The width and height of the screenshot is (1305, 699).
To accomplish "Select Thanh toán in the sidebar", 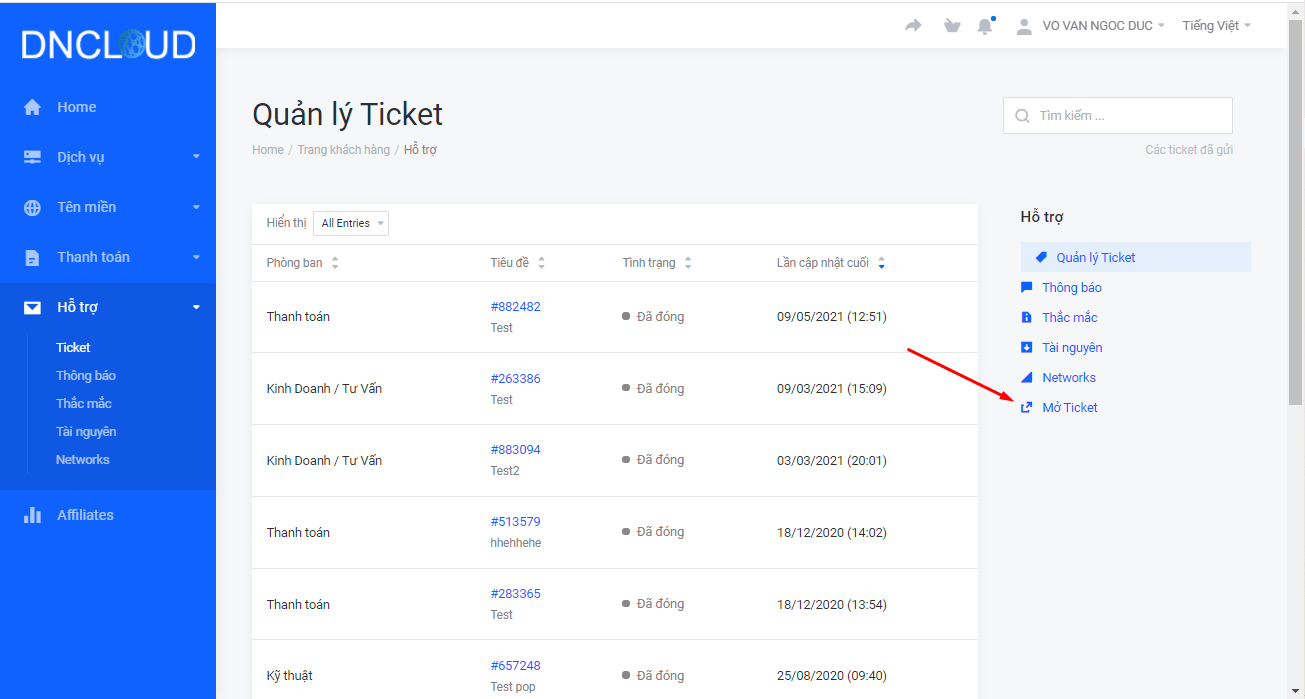I will [93, 257].
